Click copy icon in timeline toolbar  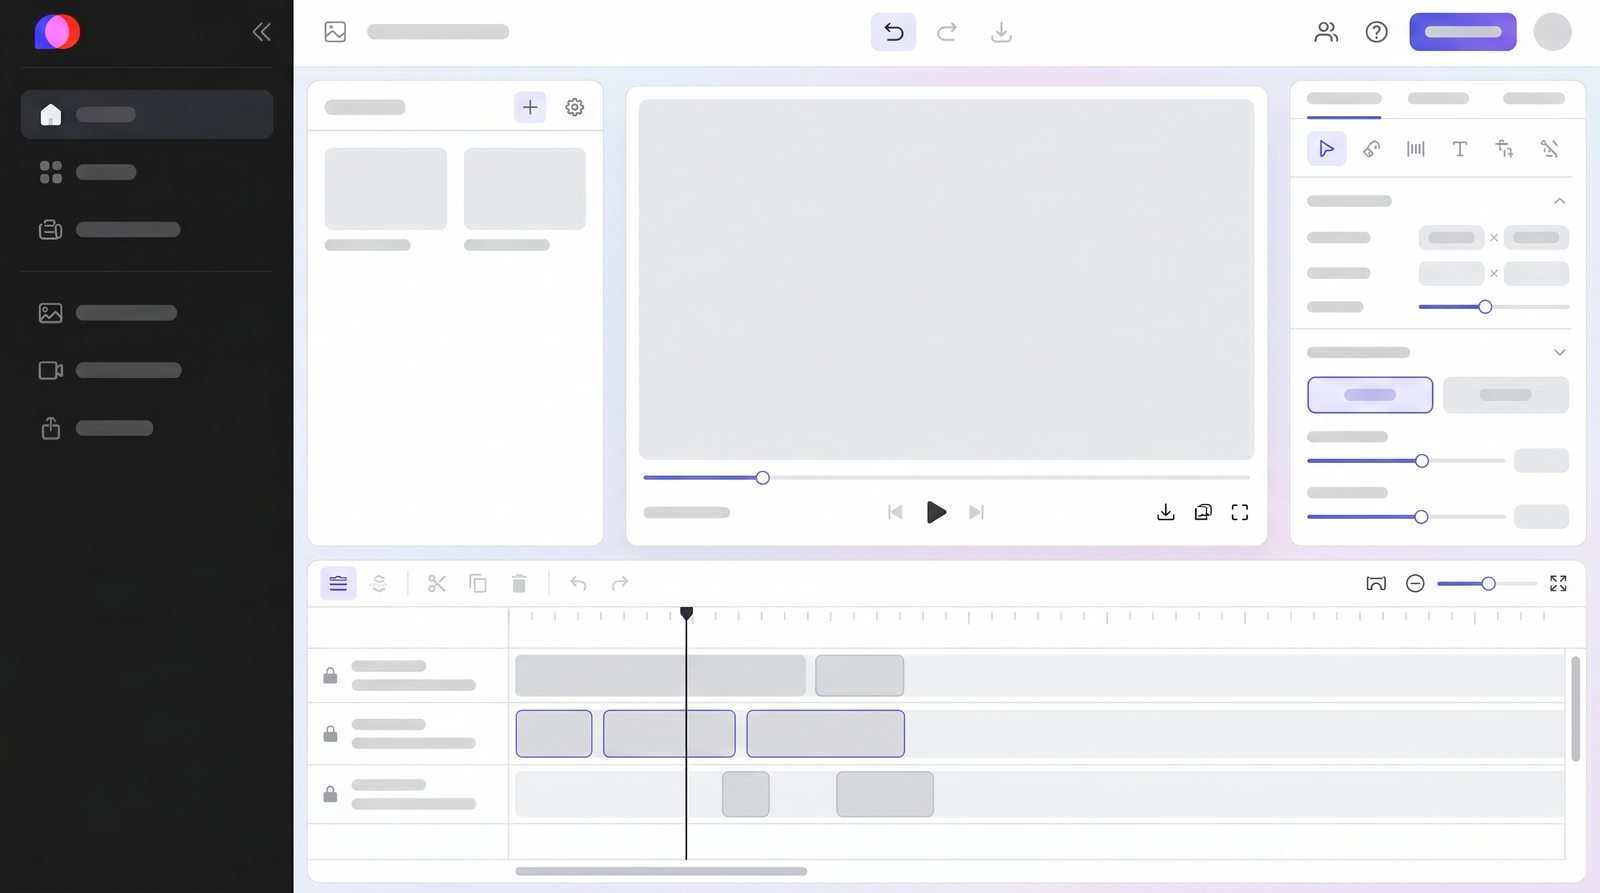(x=478, y=583)
